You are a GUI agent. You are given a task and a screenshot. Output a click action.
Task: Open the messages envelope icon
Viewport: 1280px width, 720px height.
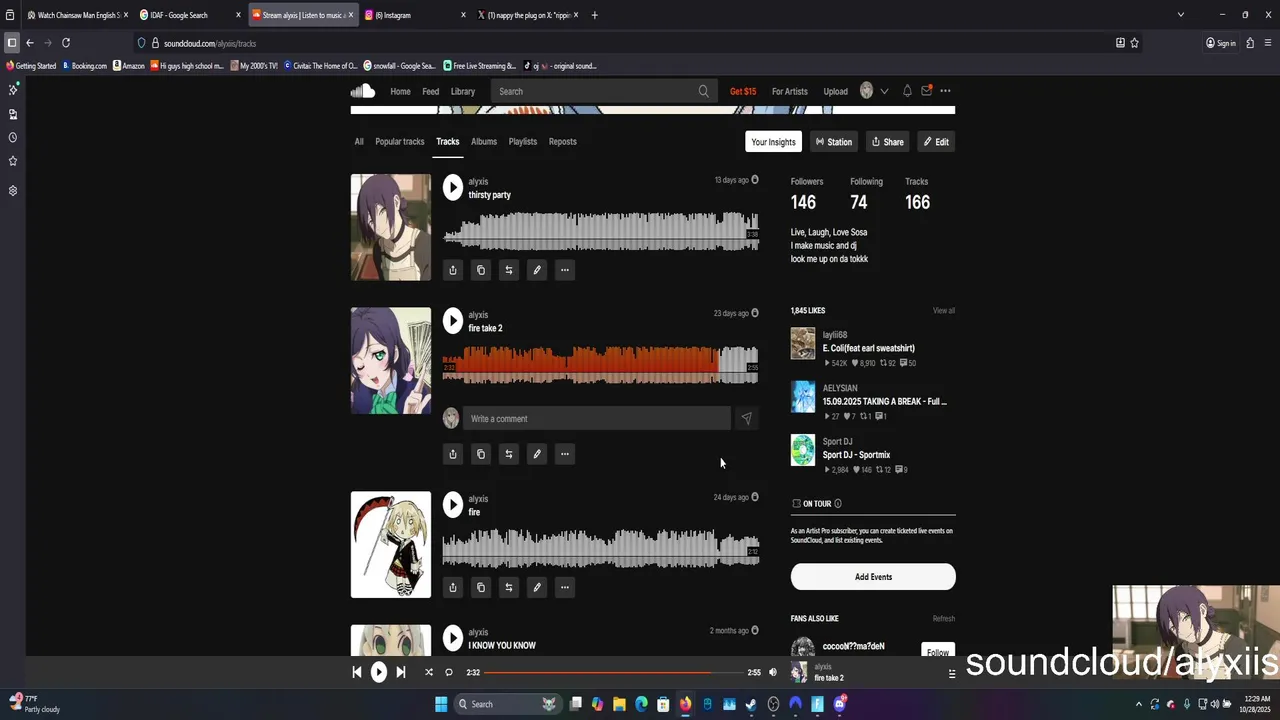pos(927,91)
